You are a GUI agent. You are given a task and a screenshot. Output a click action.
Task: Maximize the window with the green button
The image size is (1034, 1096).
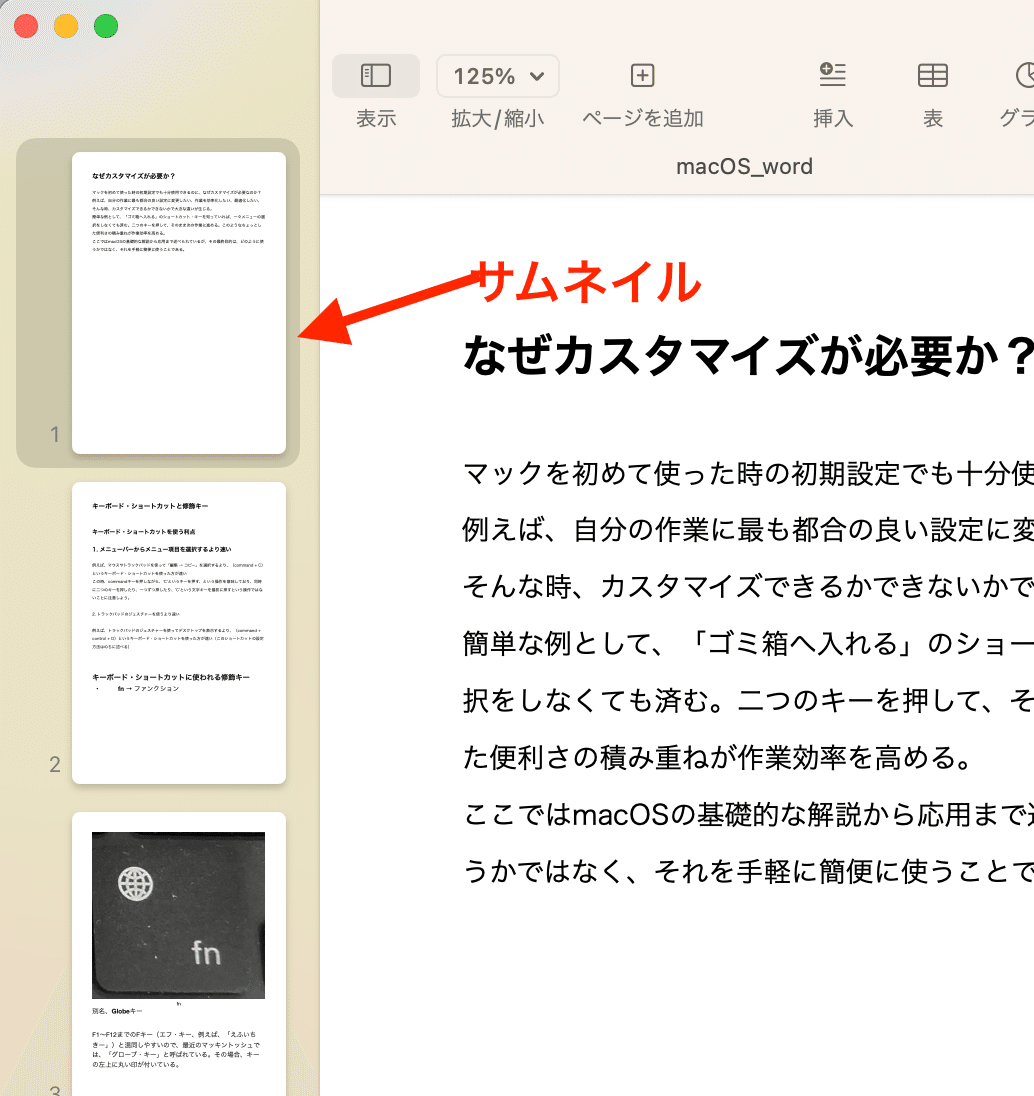click(x=106, y=27)
